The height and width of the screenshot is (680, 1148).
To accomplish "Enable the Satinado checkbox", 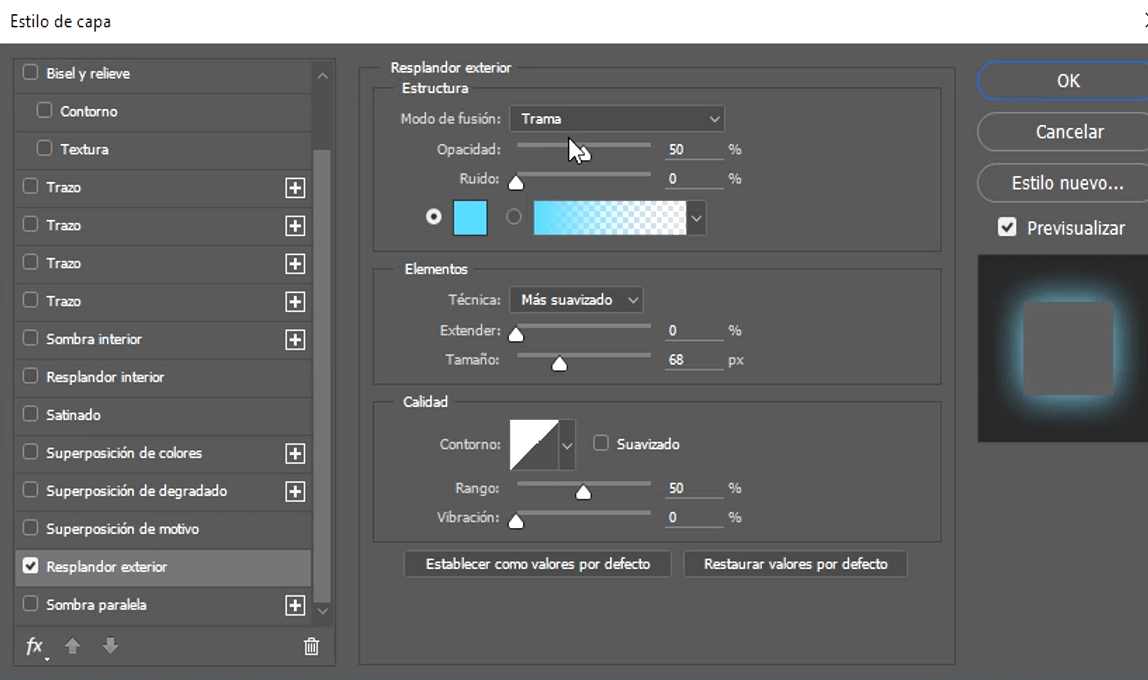I will (x=30, y=414).
